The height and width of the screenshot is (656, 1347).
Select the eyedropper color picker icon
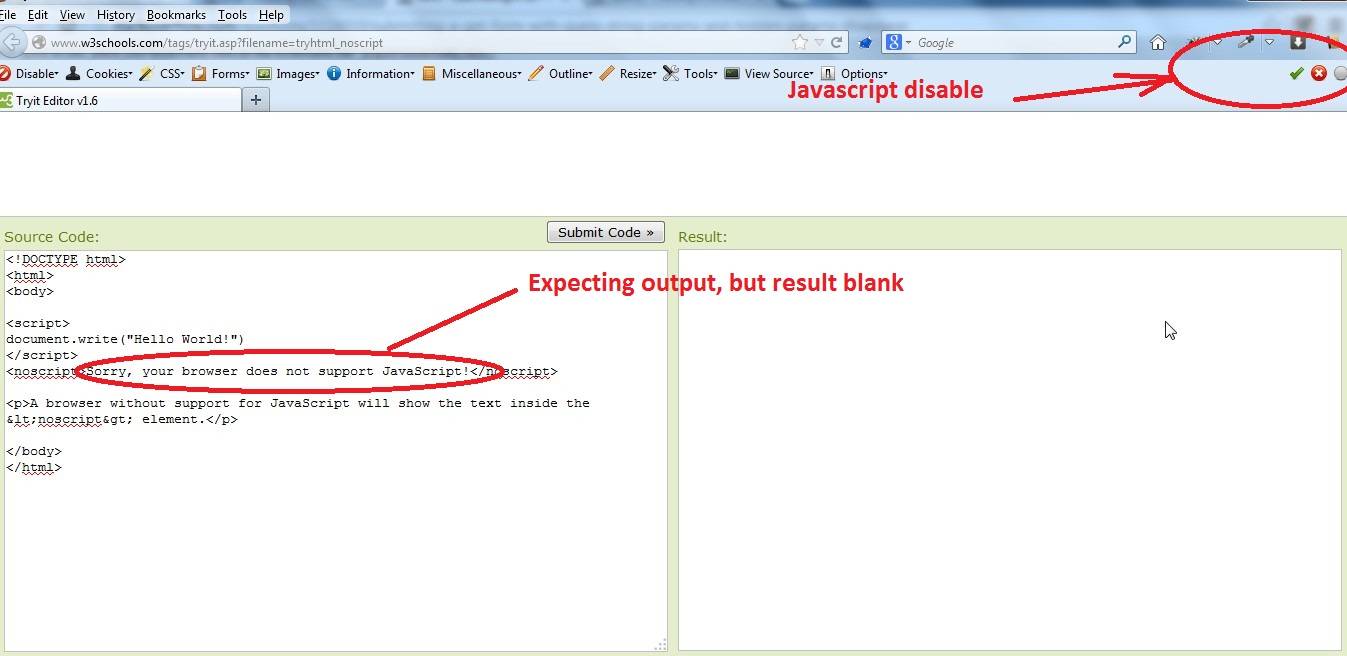[1245, 42]
